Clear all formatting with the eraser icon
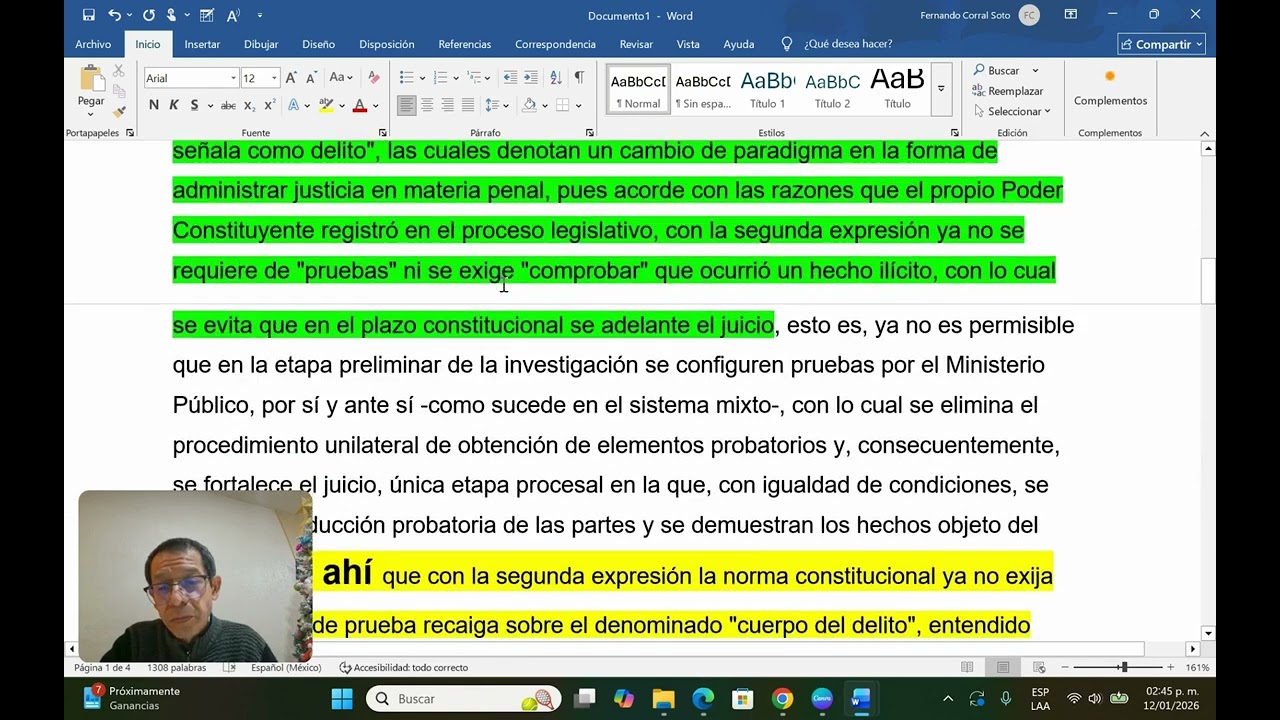This screenshot has height=720, width=1280. [x=373, y=78]
